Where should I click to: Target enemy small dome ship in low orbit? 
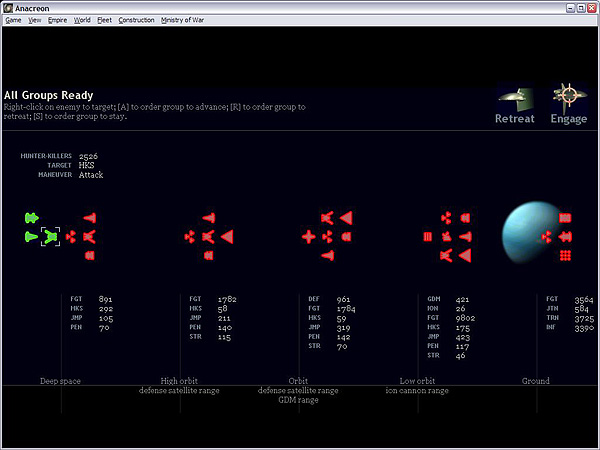click(x=465, y=218)
